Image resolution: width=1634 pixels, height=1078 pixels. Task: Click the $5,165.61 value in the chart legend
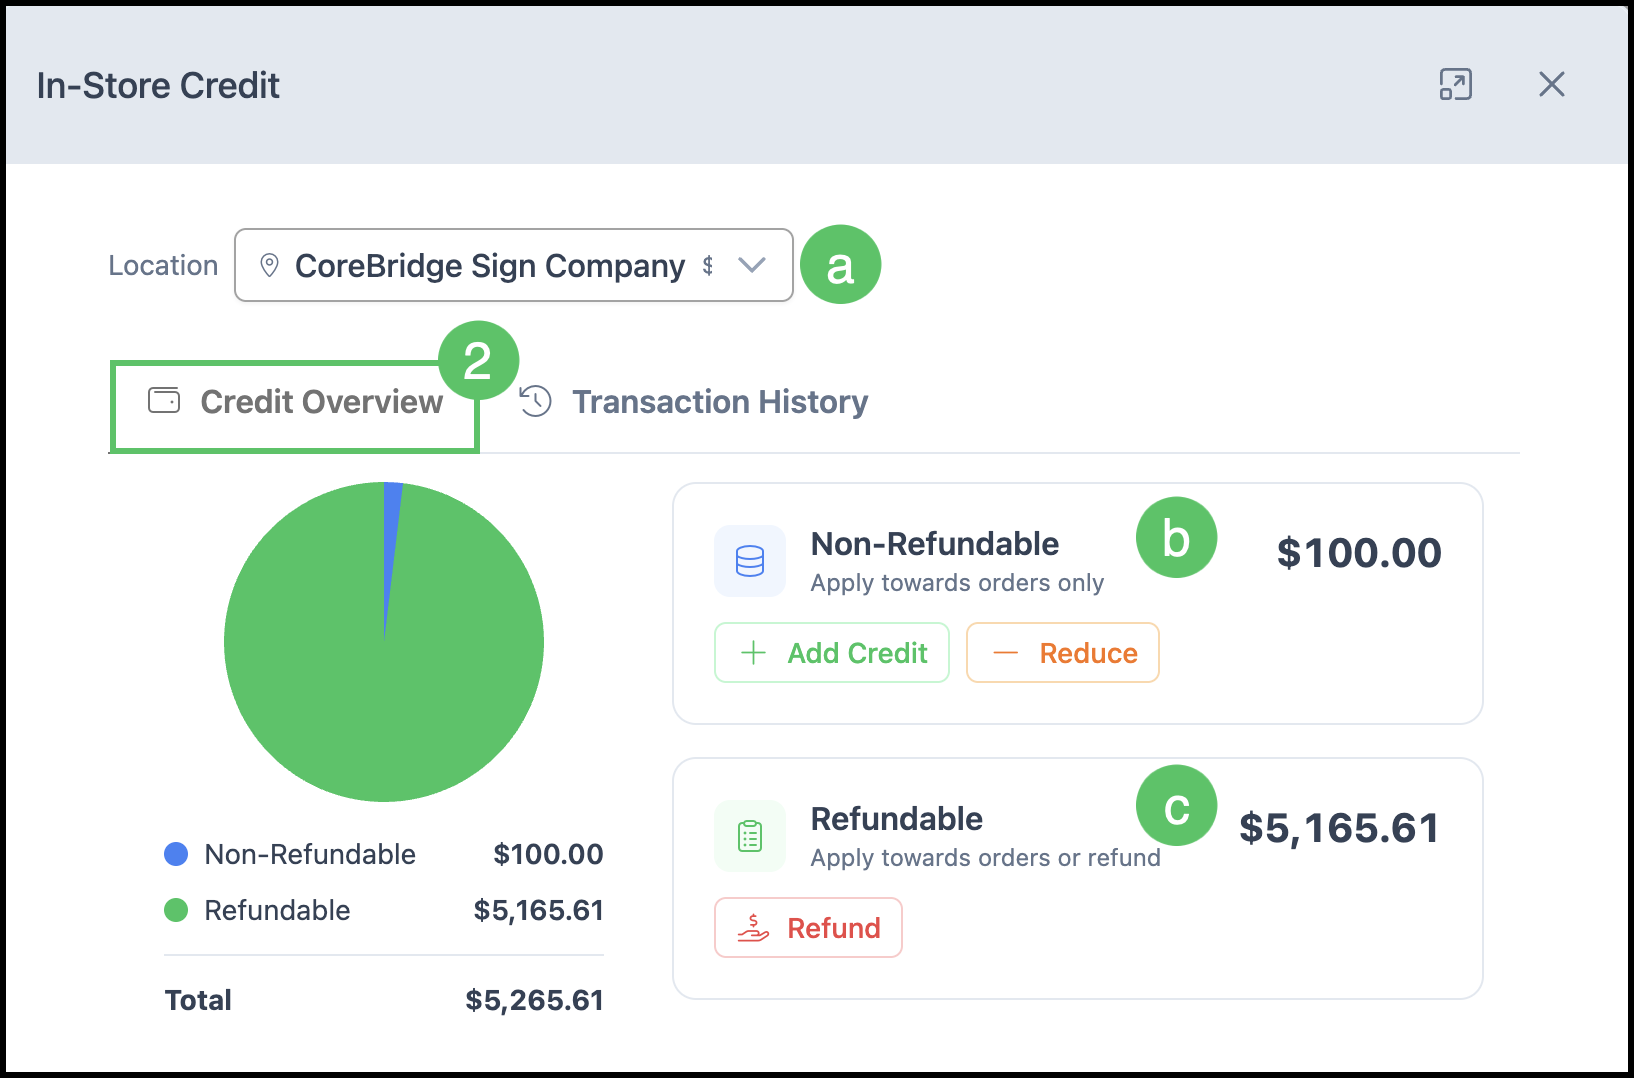pyautogui.click(x=538, y=910)
